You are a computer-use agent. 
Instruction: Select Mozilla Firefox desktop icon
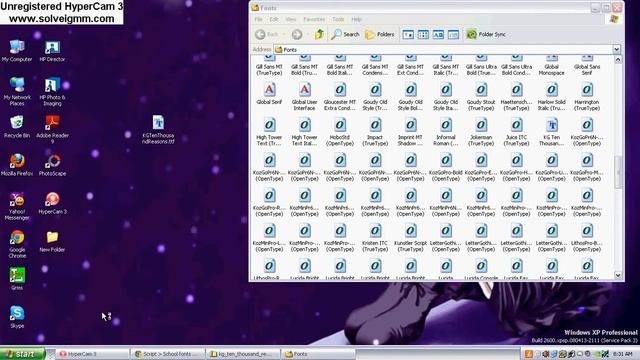tap(17, 165)
